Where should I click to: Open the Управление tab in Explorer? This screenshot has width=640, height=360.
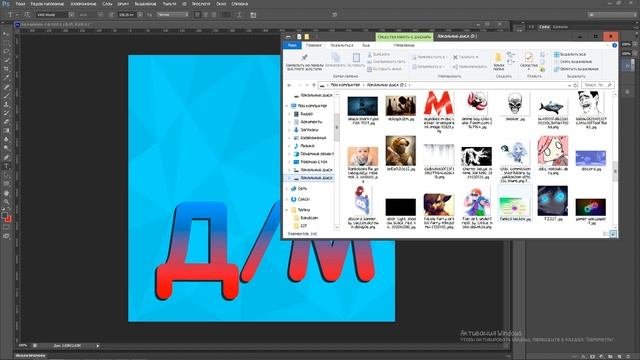click(404, 45)
